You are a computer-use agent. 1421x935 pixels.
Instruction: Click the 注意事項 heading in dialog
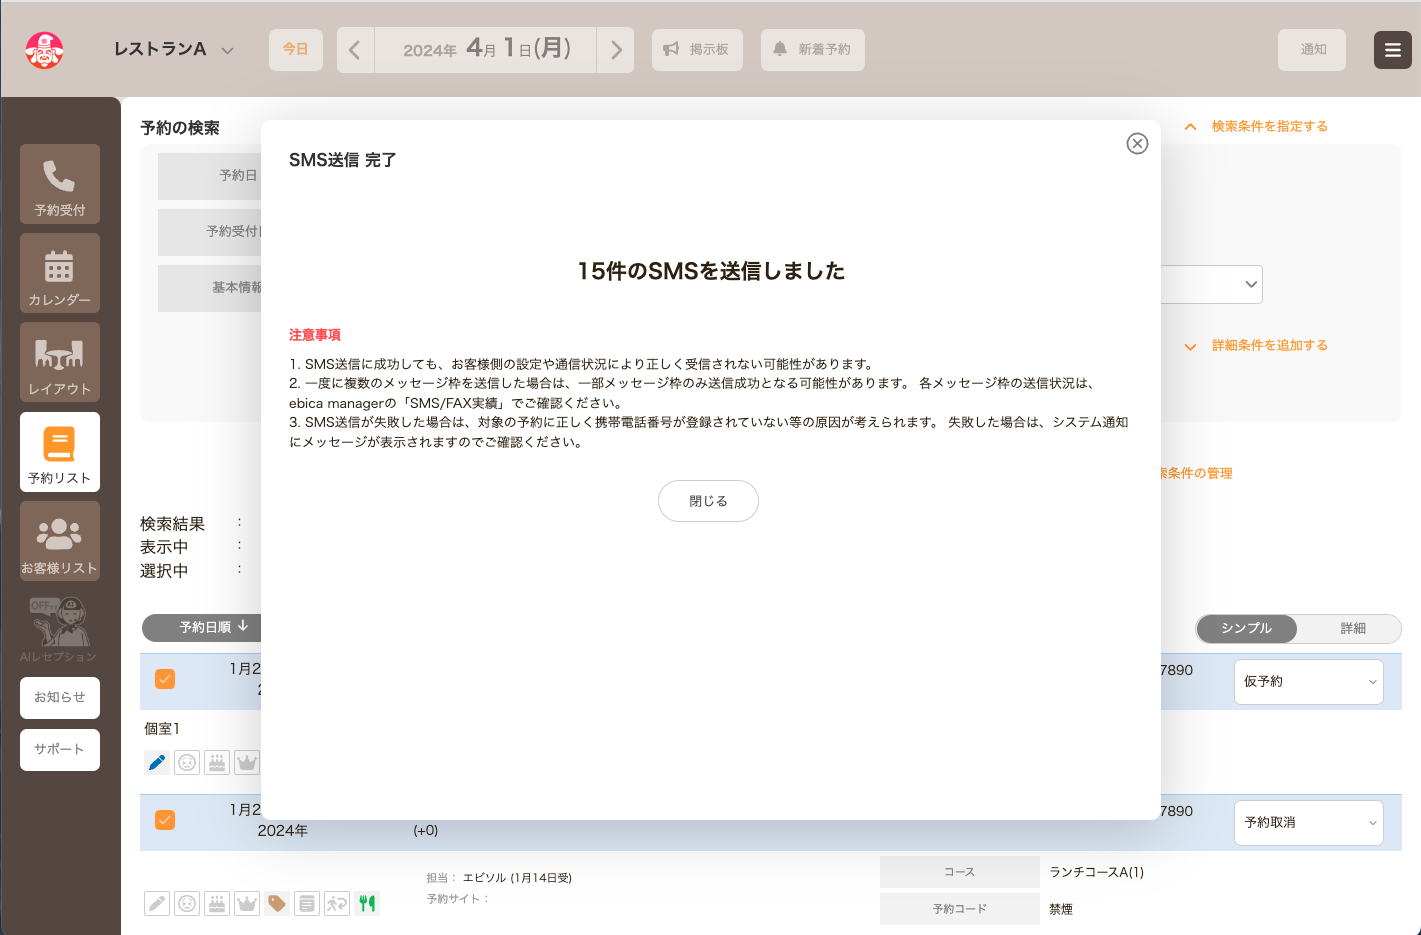pyautogui.click(x=315, y=335)
